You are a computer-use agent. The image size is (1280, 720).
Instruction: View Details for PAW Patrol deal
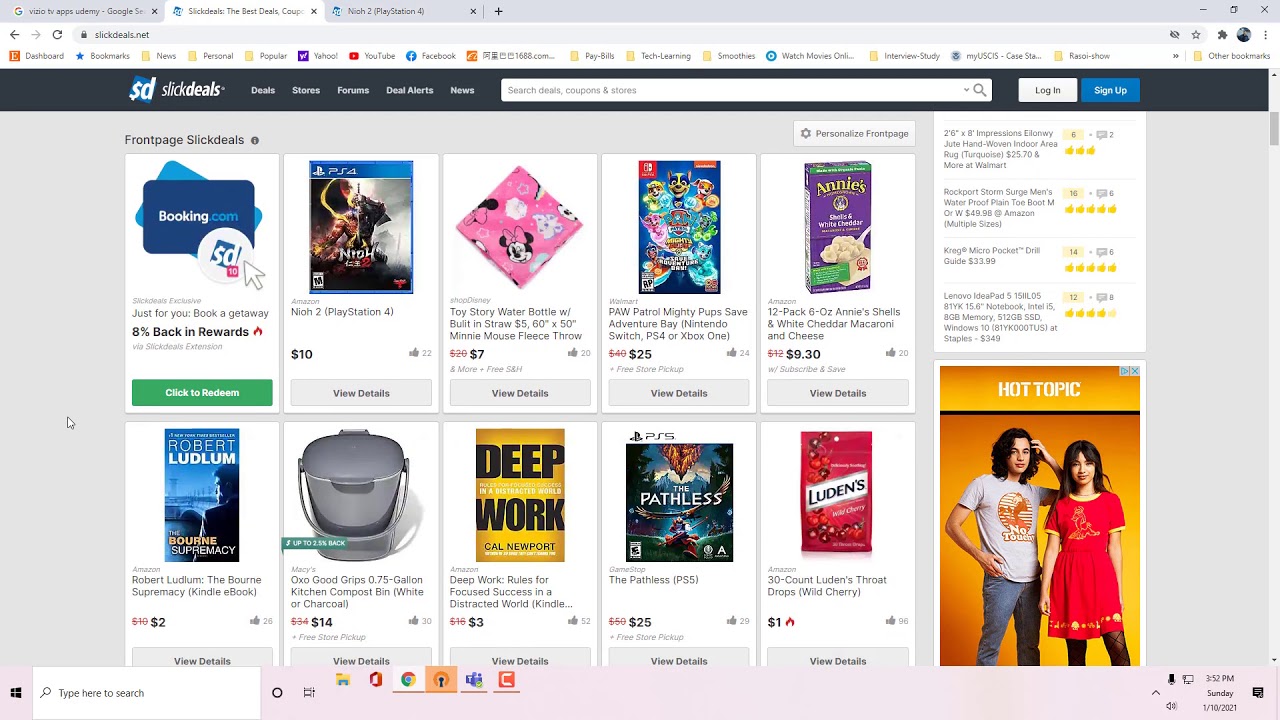(x=679, y=393)
